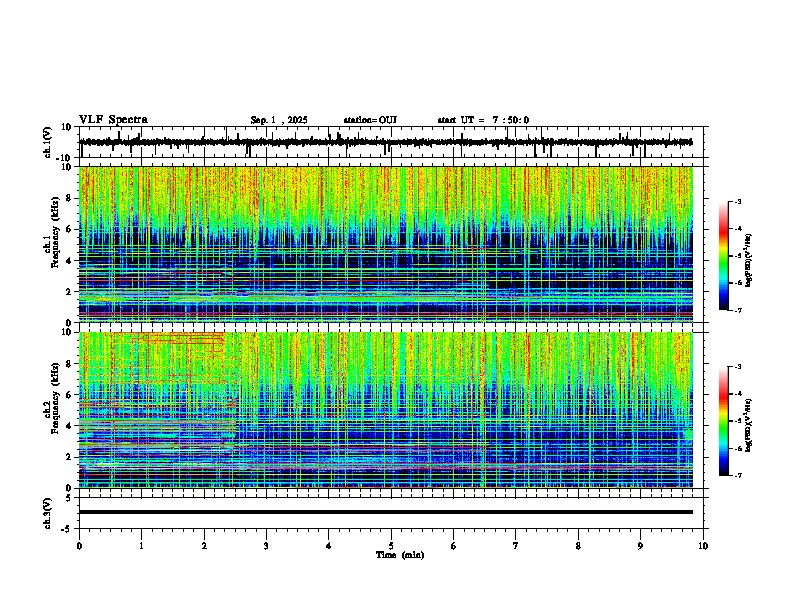Click the lower color bar beside ch.2 spectrogram

point(724,421)
